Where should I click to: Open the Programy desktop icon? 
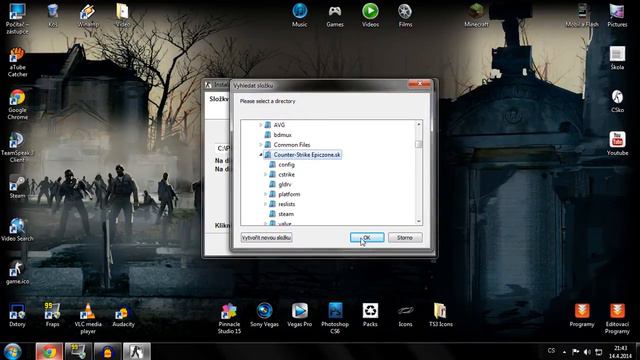coord(582,315)
